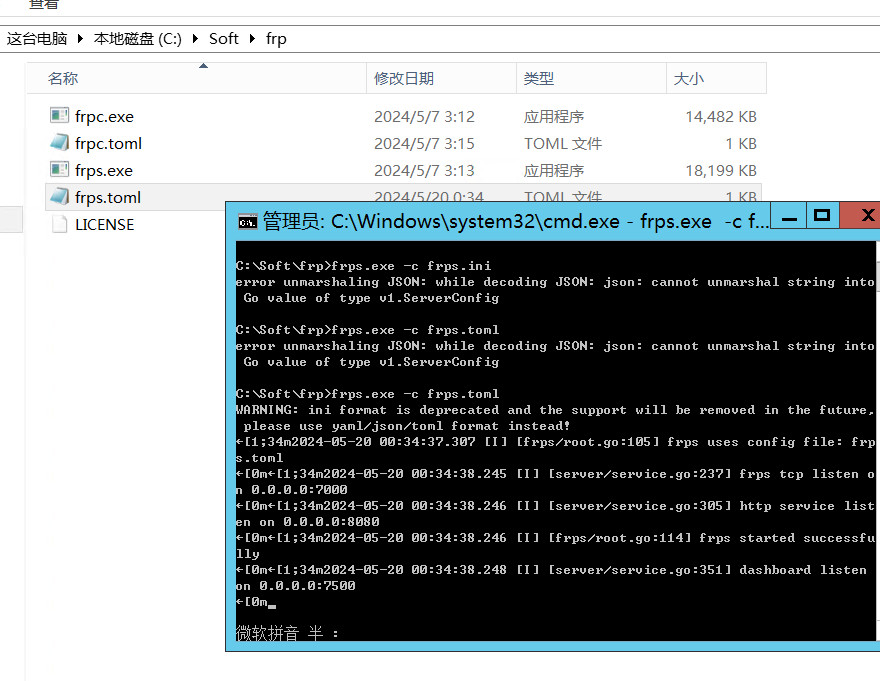Screen dimensions: 880x681
Task: Expand dropdown arrow after Soft
Action: pos(252,38)
